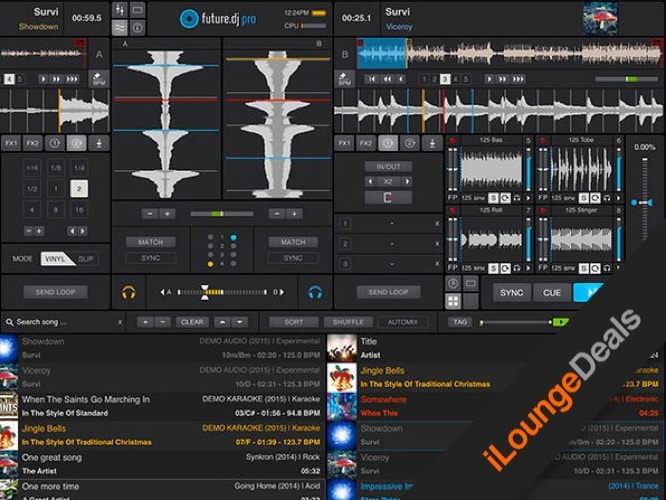Open the info icon in the header

[137, 28]
